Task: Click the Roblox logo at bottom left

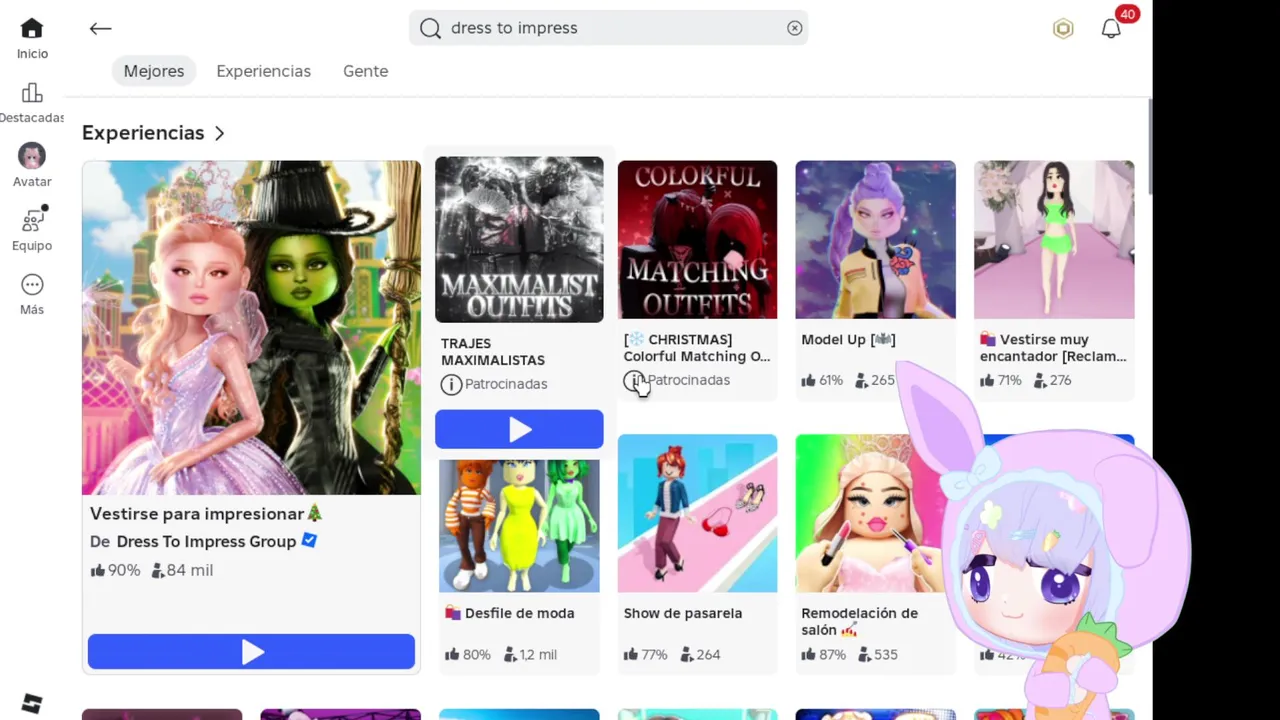Action: coord(32,704)
